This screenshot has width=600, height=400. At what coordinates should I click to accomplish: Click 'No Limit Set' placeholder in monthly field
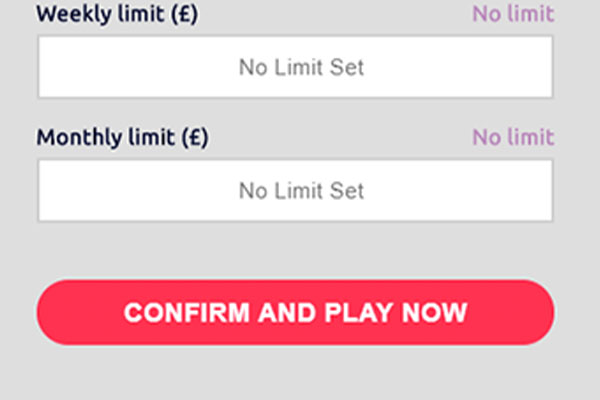(x=301, y=190)
